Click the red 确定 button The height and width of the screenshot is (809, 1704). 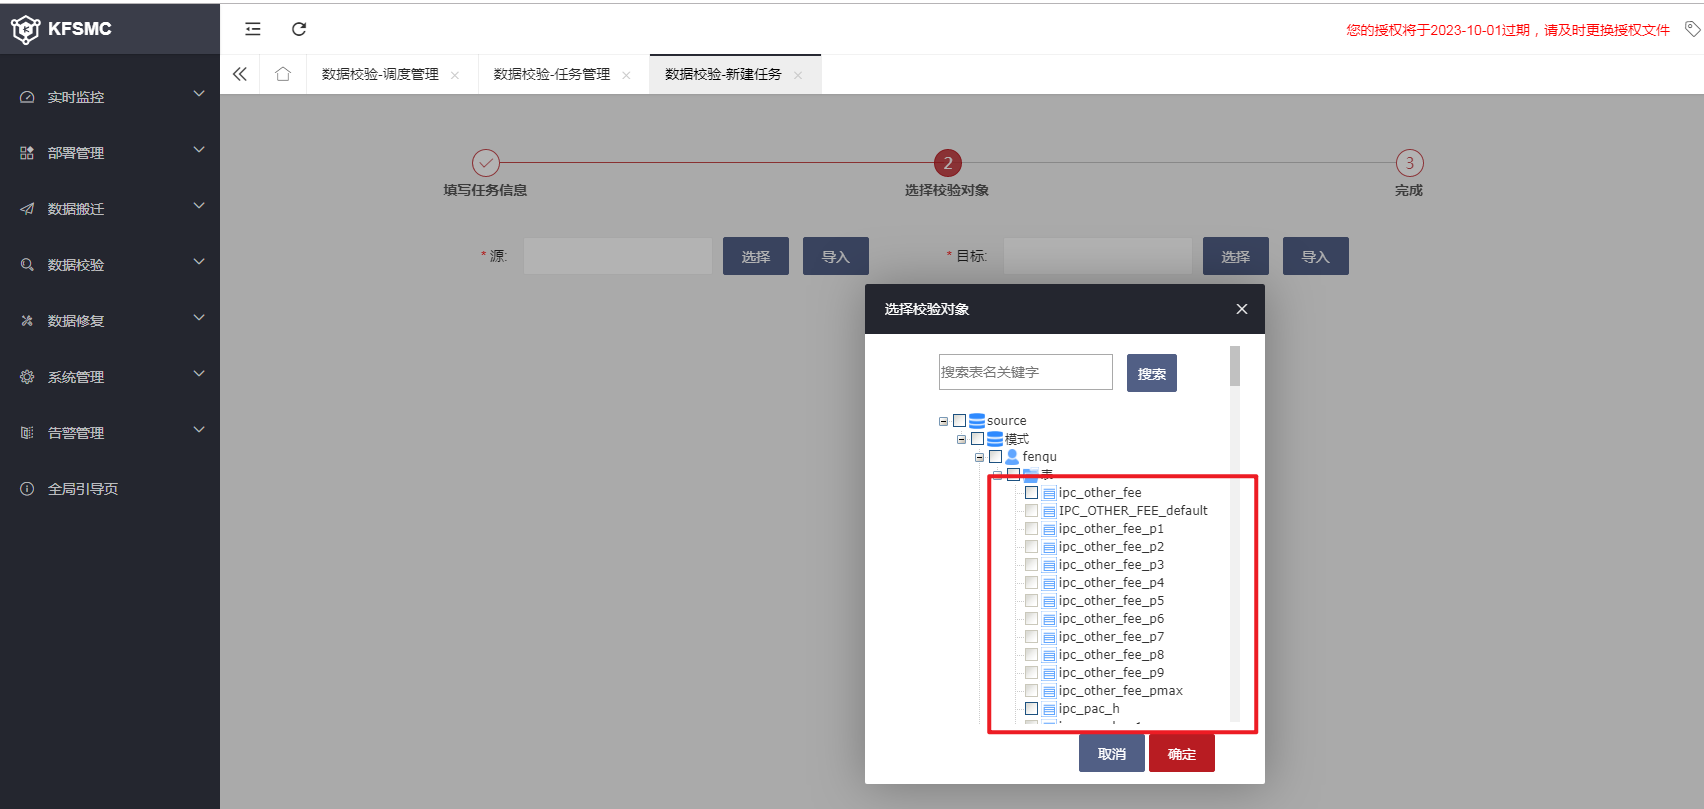tap(1181, 753)
